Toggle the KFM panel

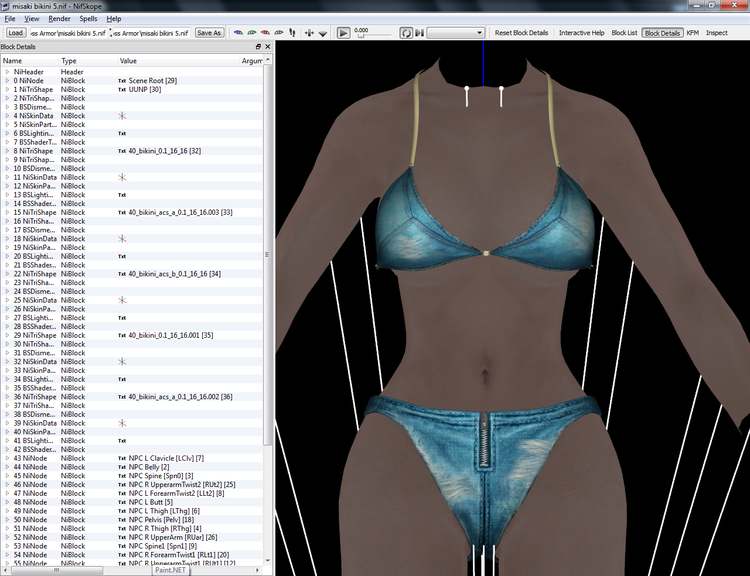tap(693, 33)
